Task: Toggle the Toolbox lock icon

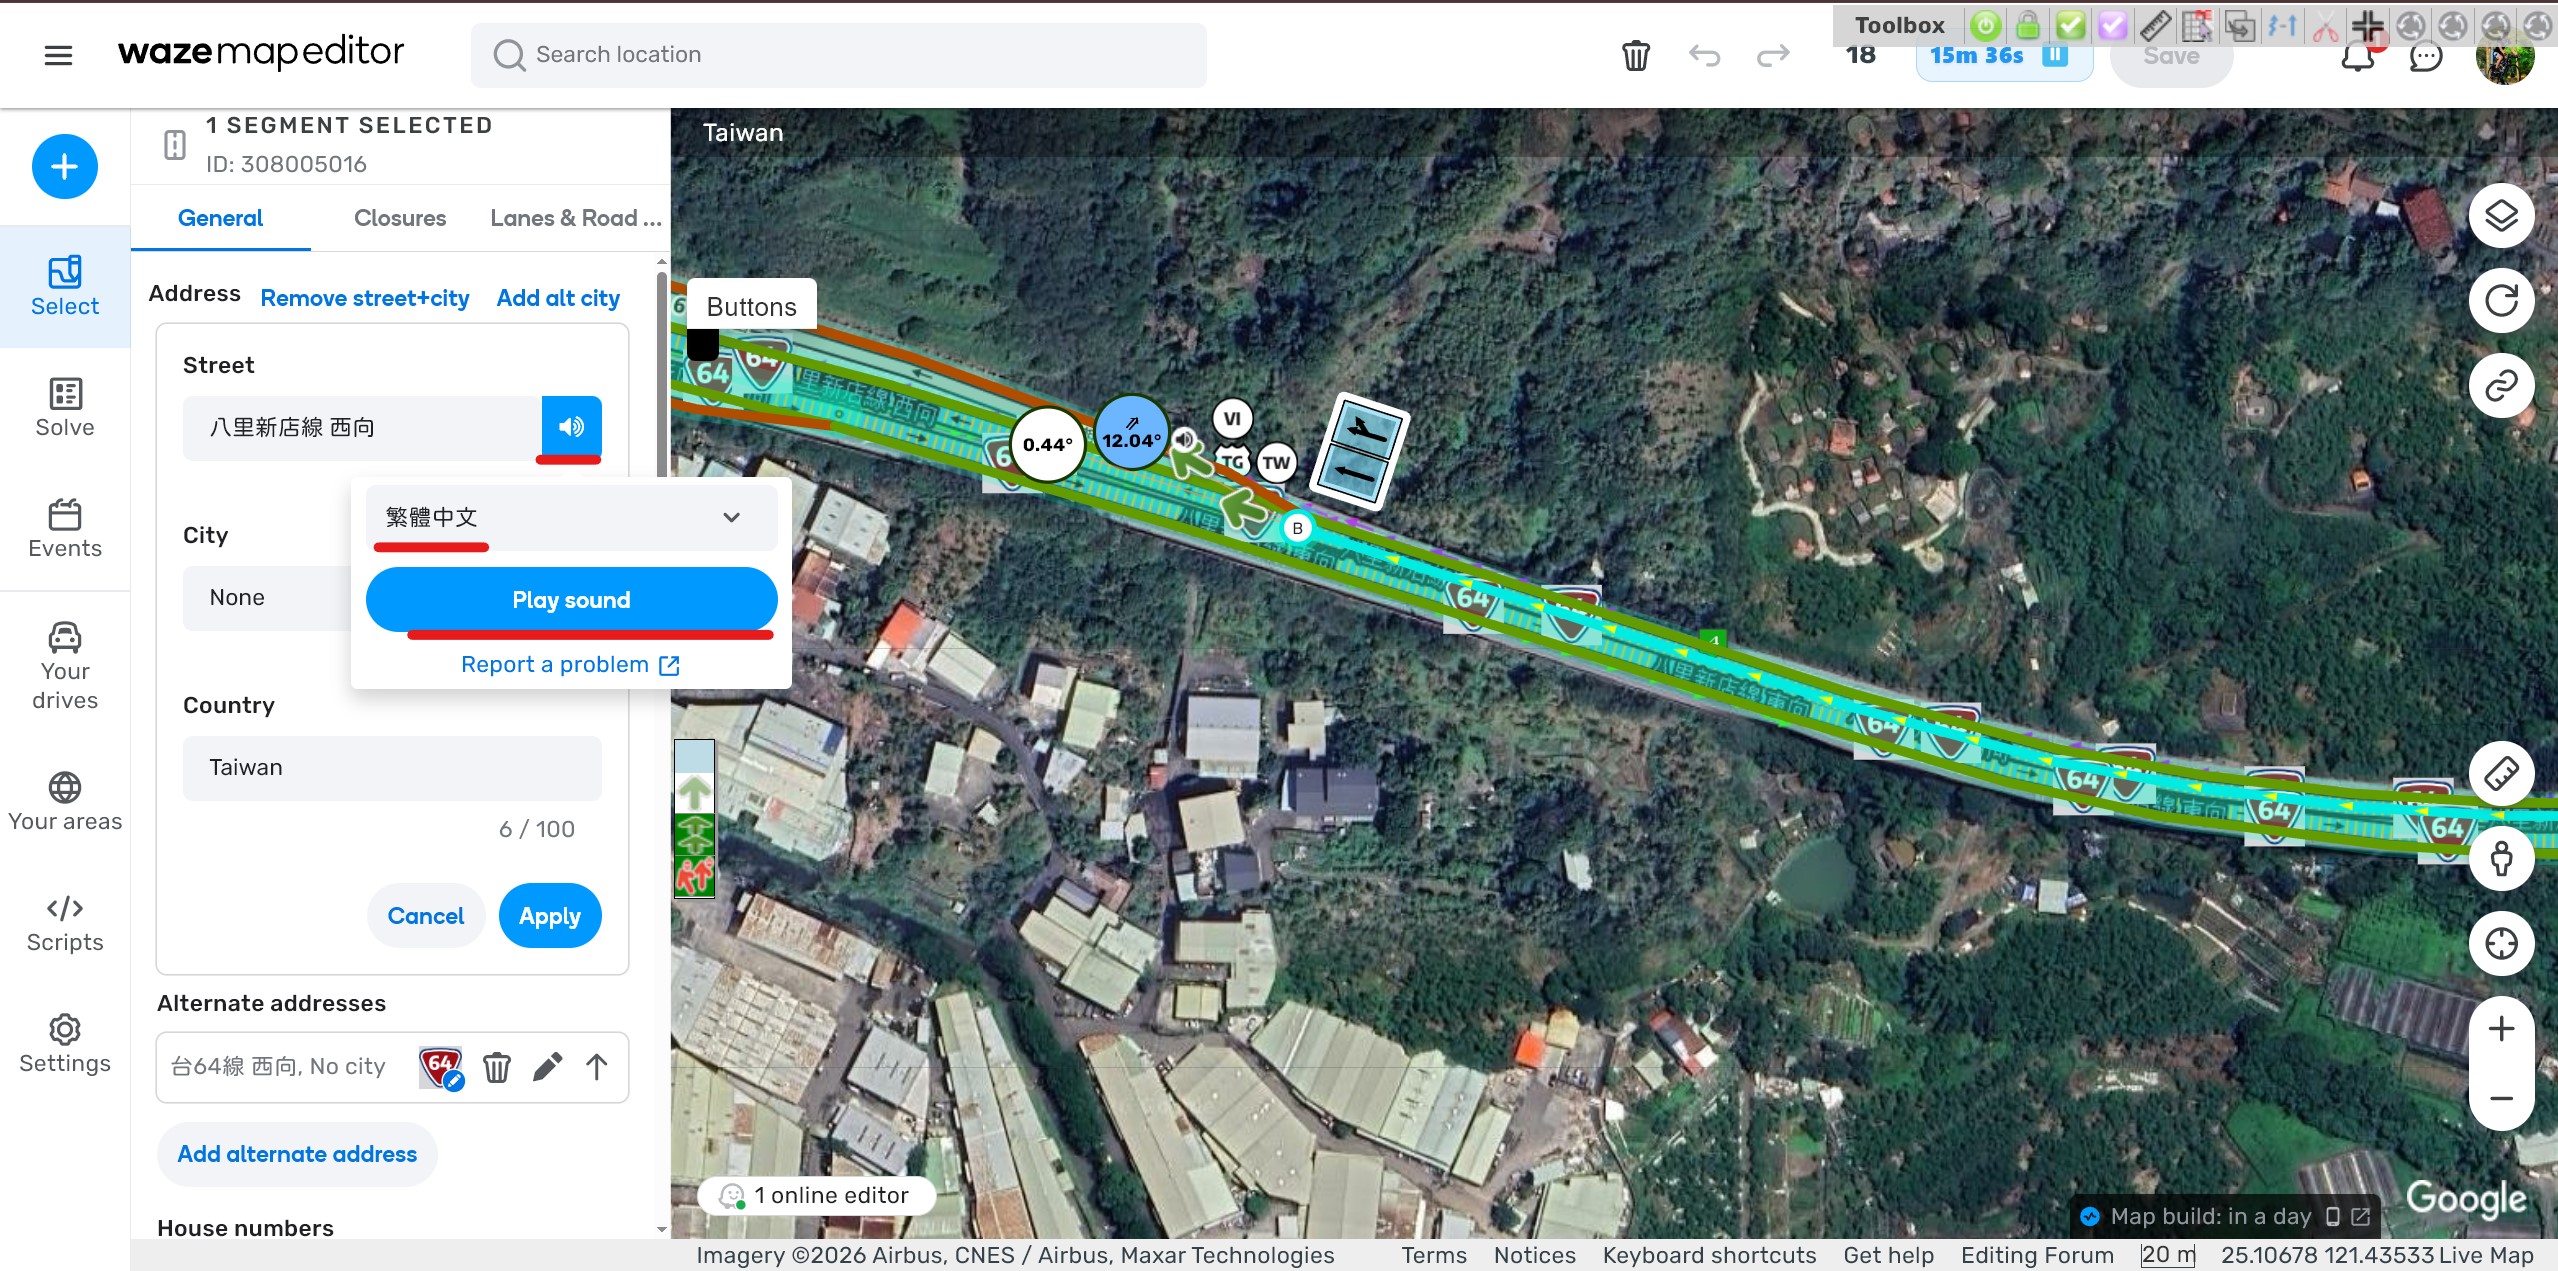Action: click(x=2028, y=25)
